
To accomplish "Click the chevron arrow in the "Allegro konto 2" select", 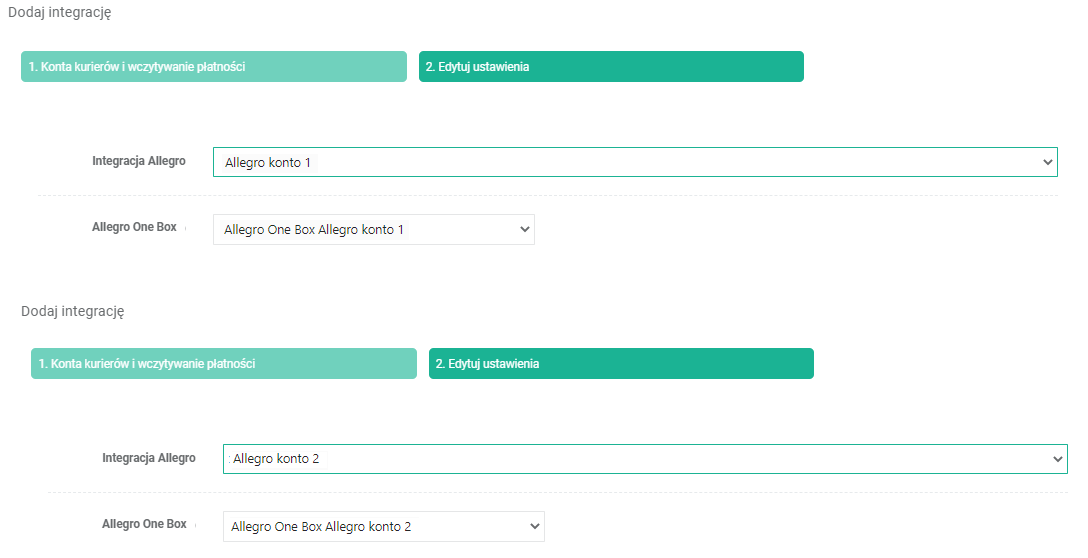I will pyautogui.click(x=1057, y=459).
